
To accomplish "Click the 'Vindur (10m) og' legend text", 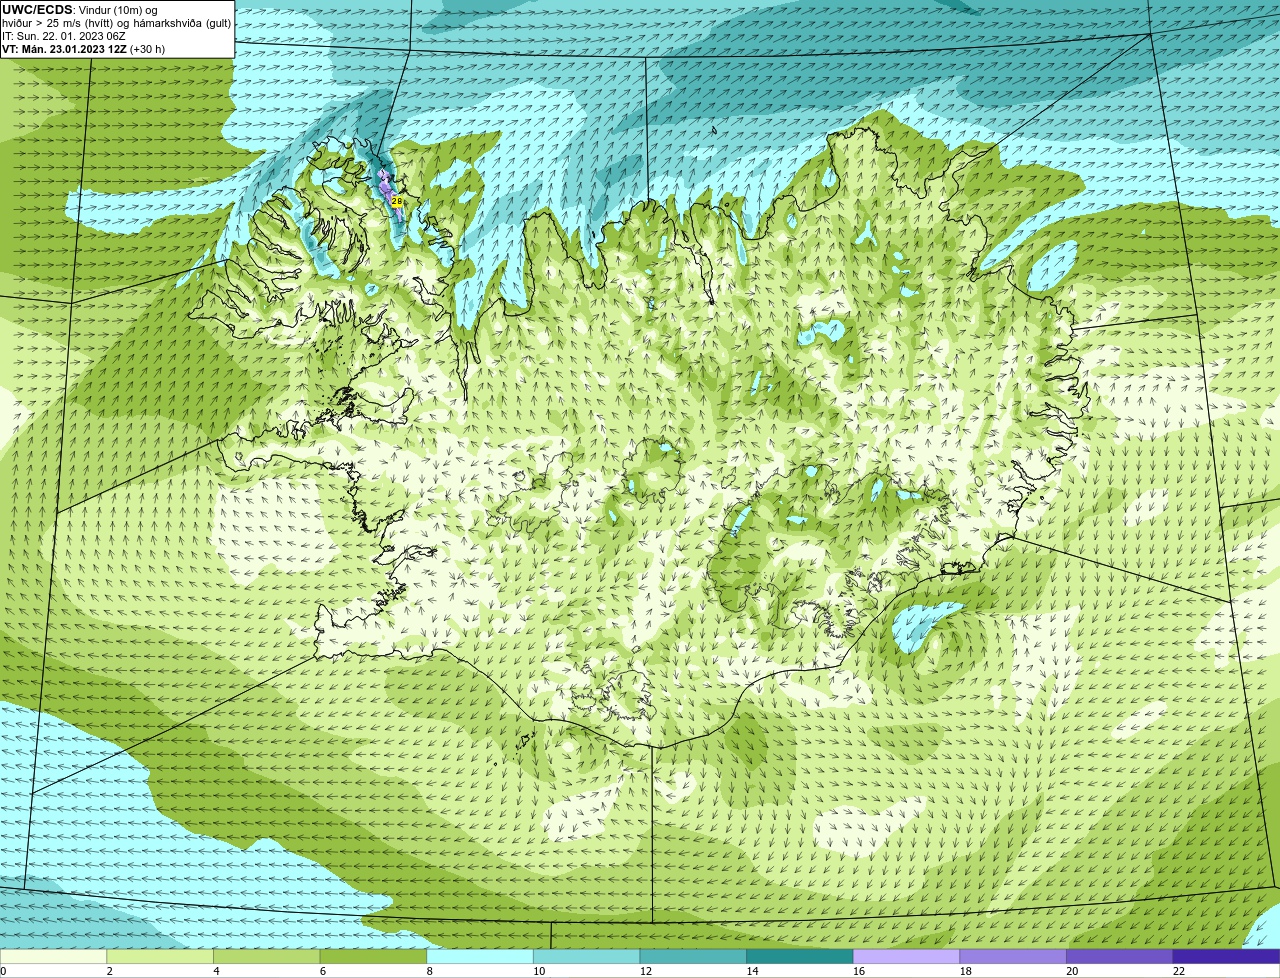I will (x=118, y=10).
